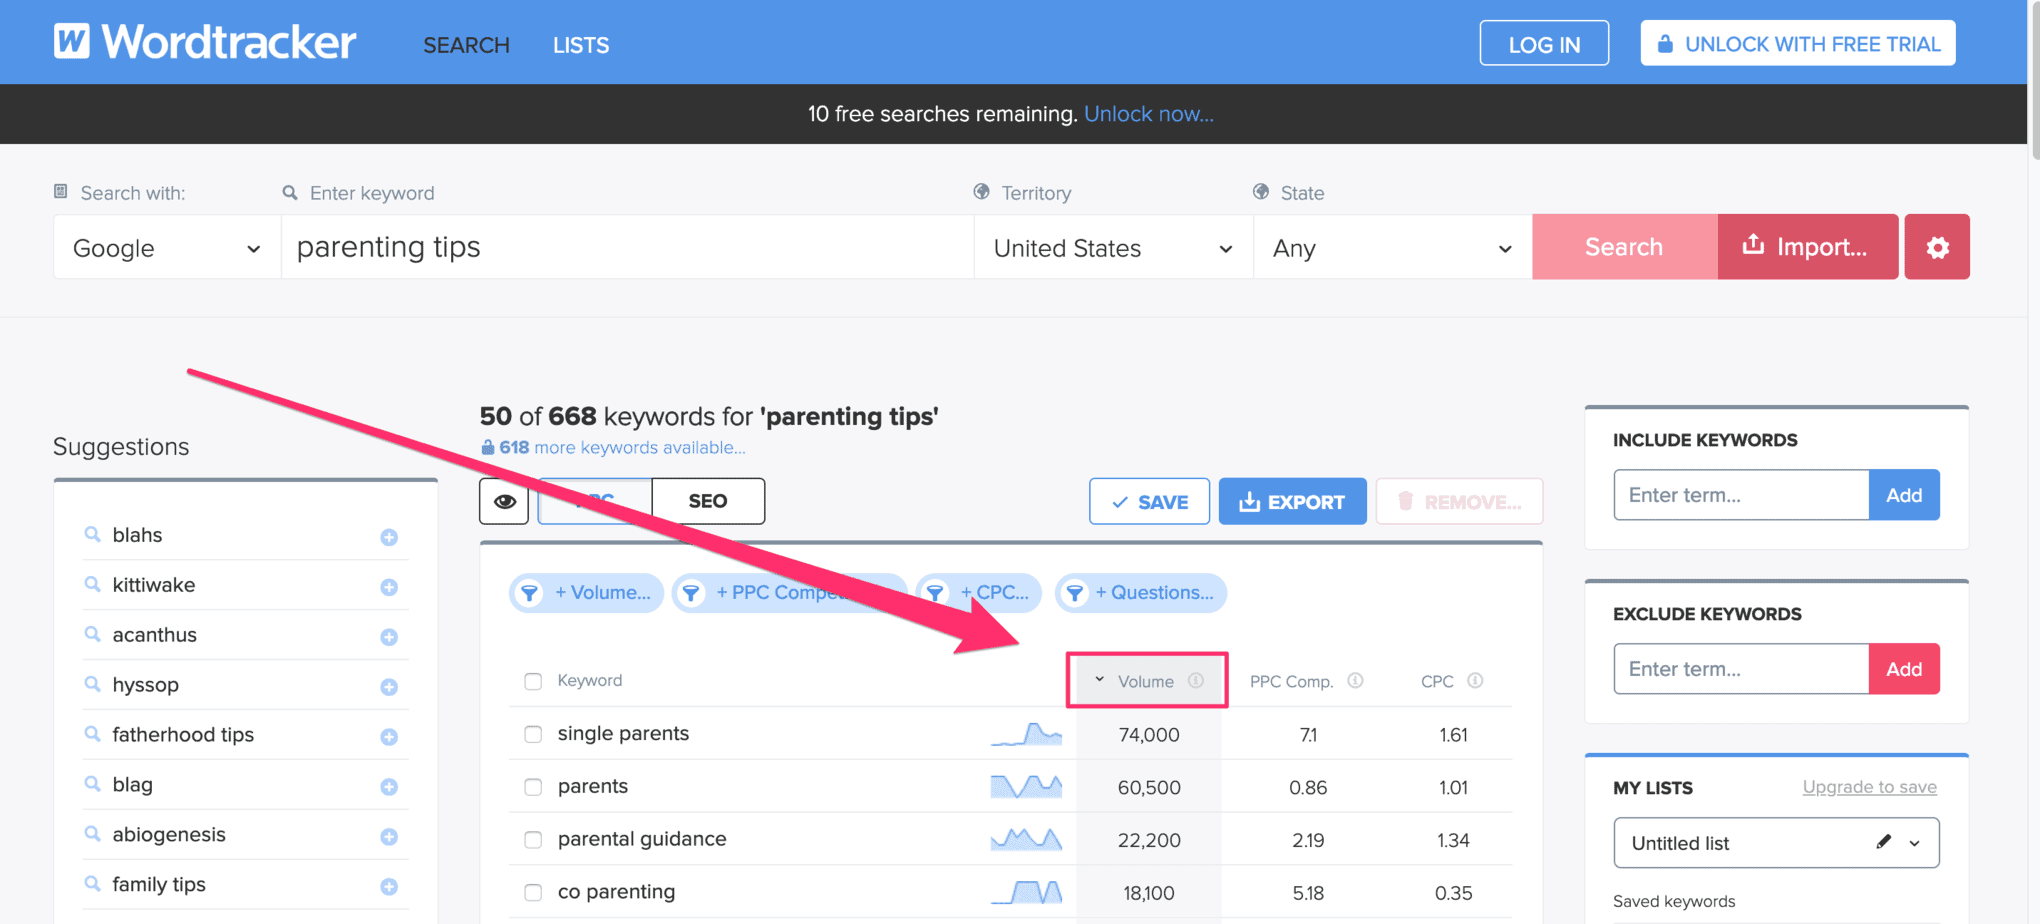Open the LISTS menu
The image size is (2040, 924).
pos(580,44)
